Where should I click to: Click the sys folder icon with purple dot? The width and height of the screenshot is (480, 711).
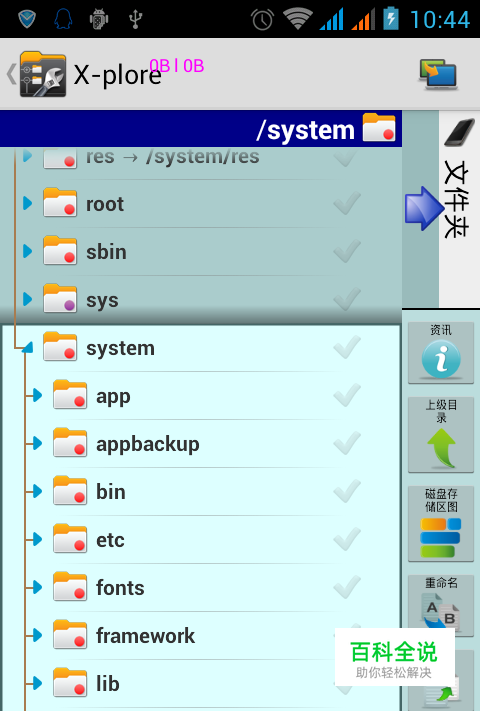(x=60, y=299)
